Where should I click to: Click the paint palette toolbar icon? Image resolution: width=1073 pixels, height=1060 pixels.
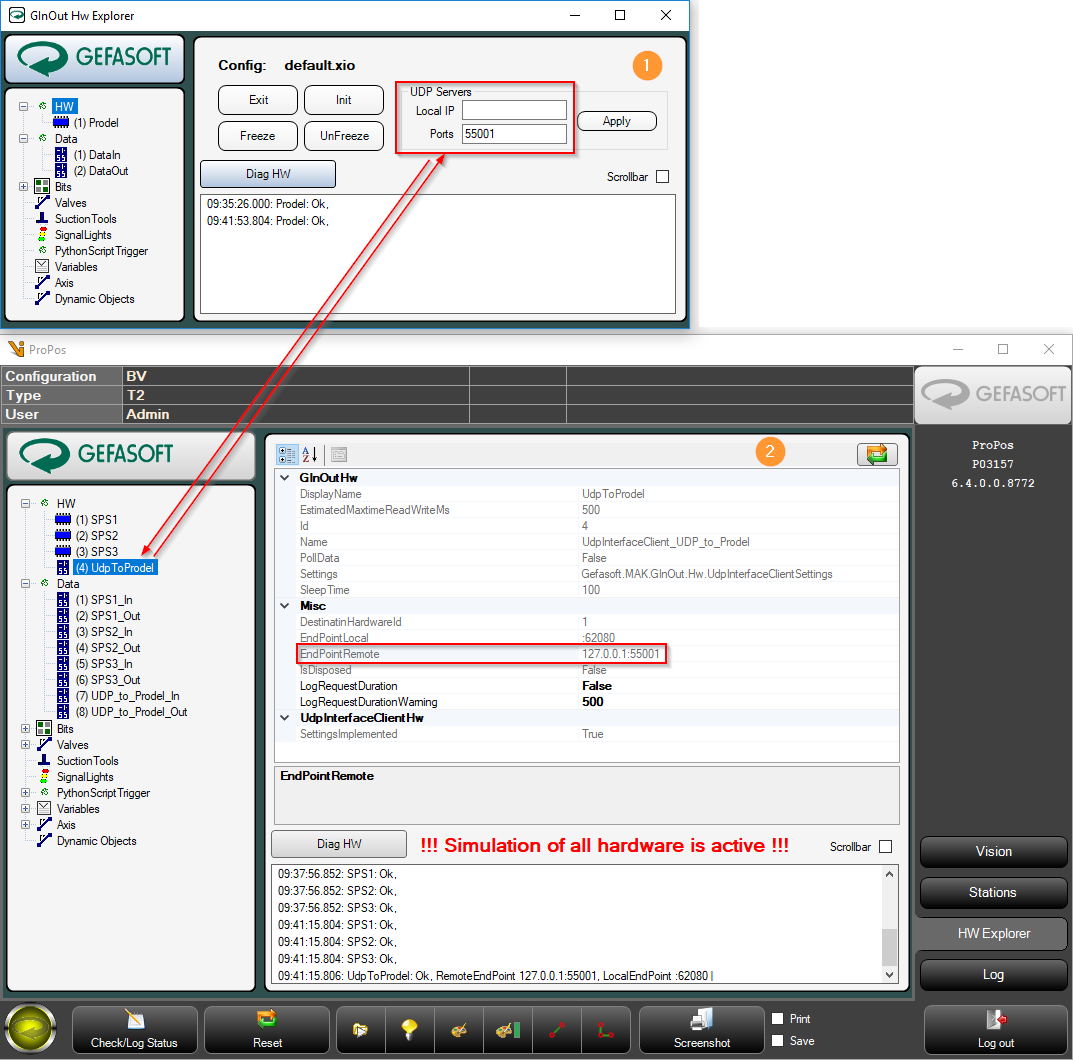coord(458,1029)
